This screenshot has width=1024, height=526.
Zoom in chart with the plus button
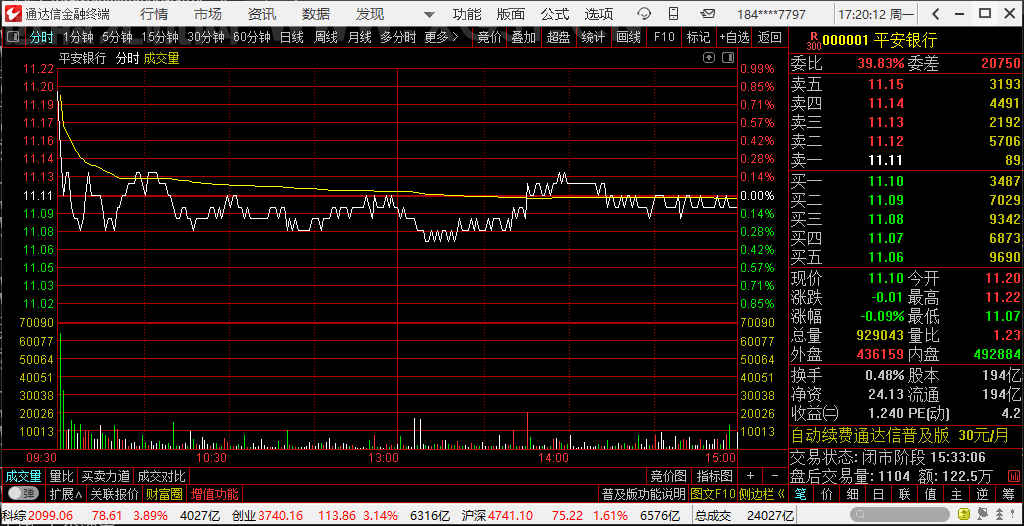[x=750, y=476]
